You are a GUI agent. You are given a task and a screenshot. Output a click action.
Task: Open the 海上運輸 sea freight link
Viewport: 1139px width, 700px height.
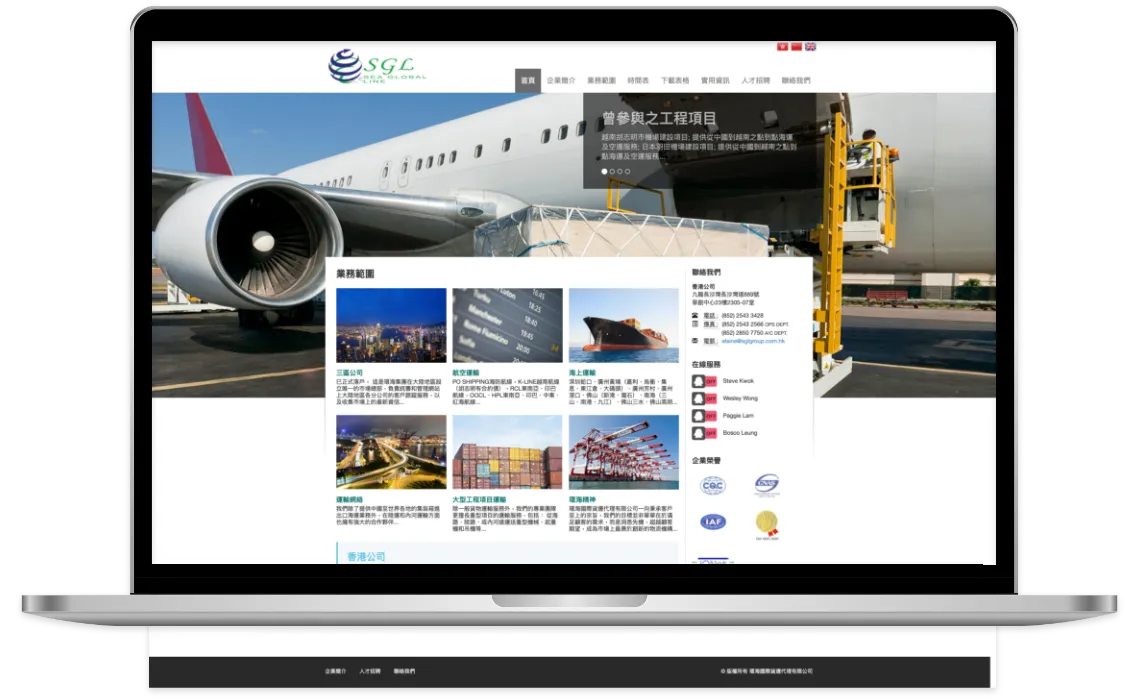pos(582,373)
